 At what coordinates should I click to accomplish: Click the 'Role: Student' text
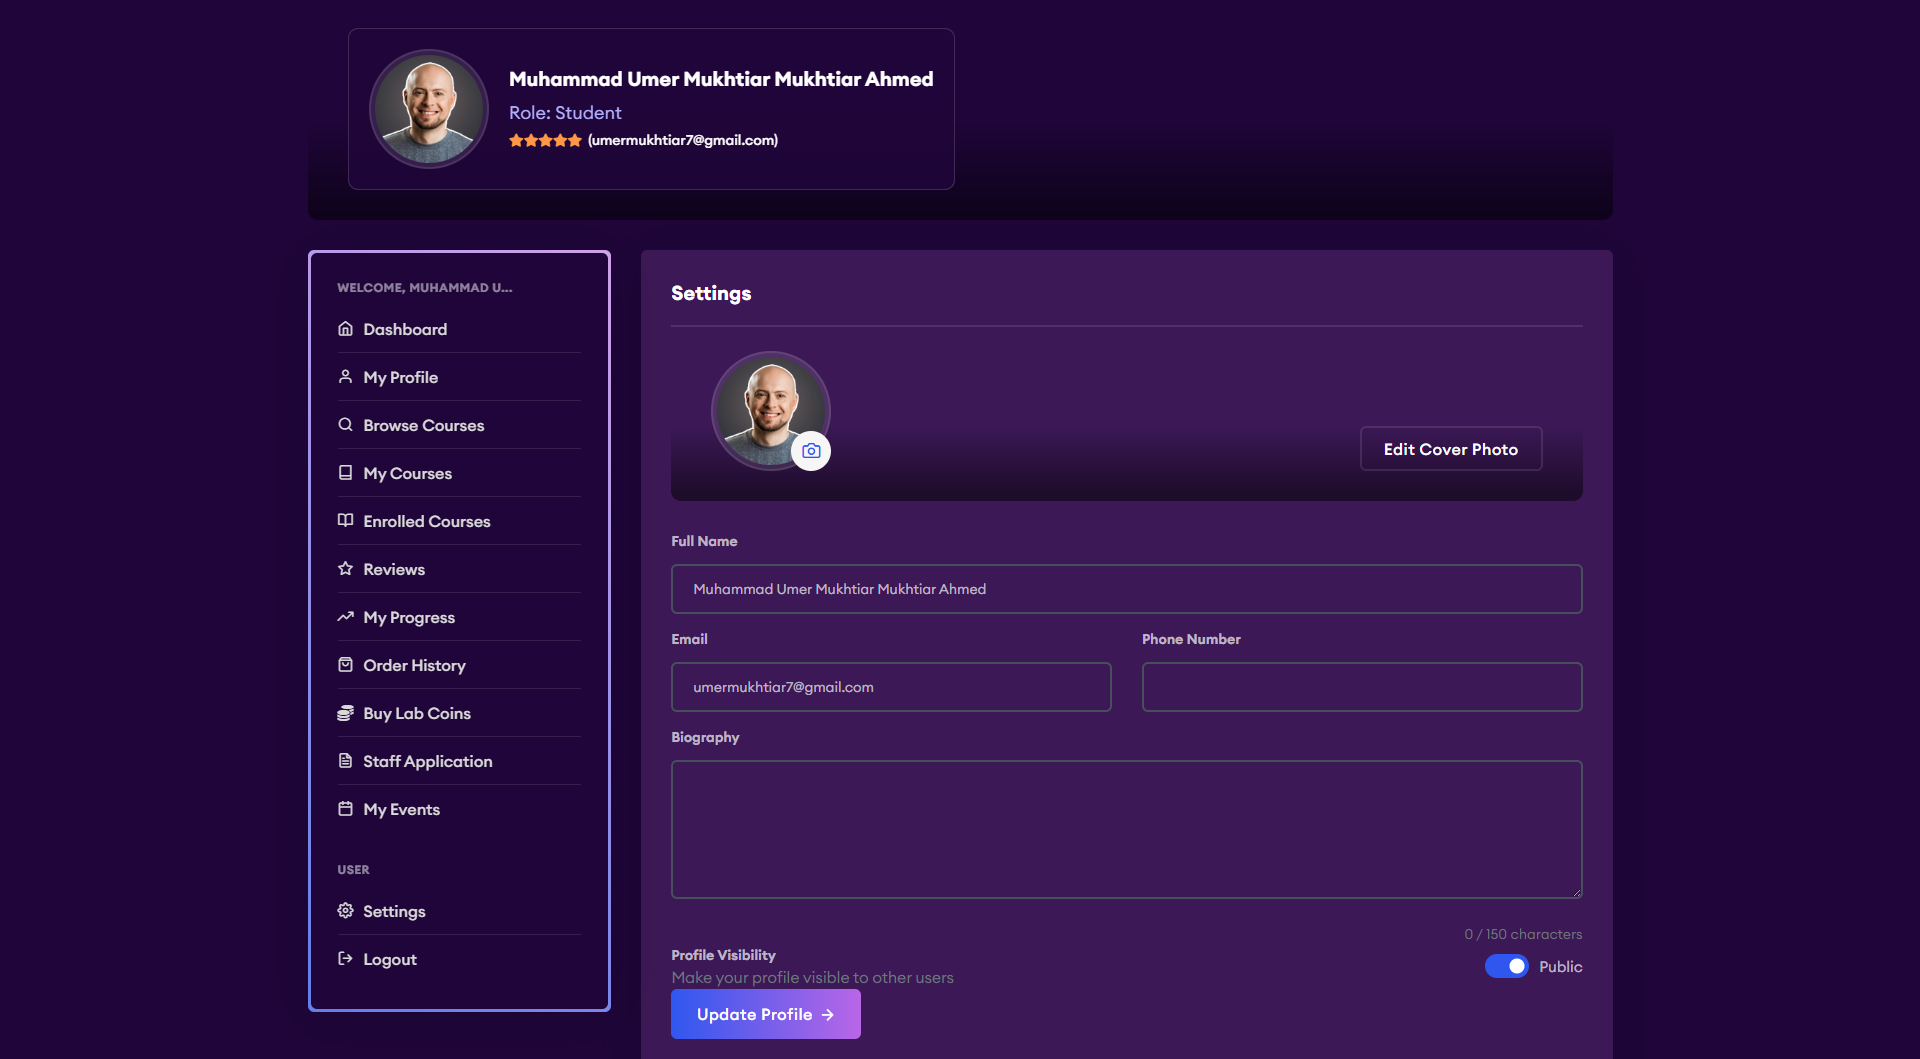pos(565,113)
